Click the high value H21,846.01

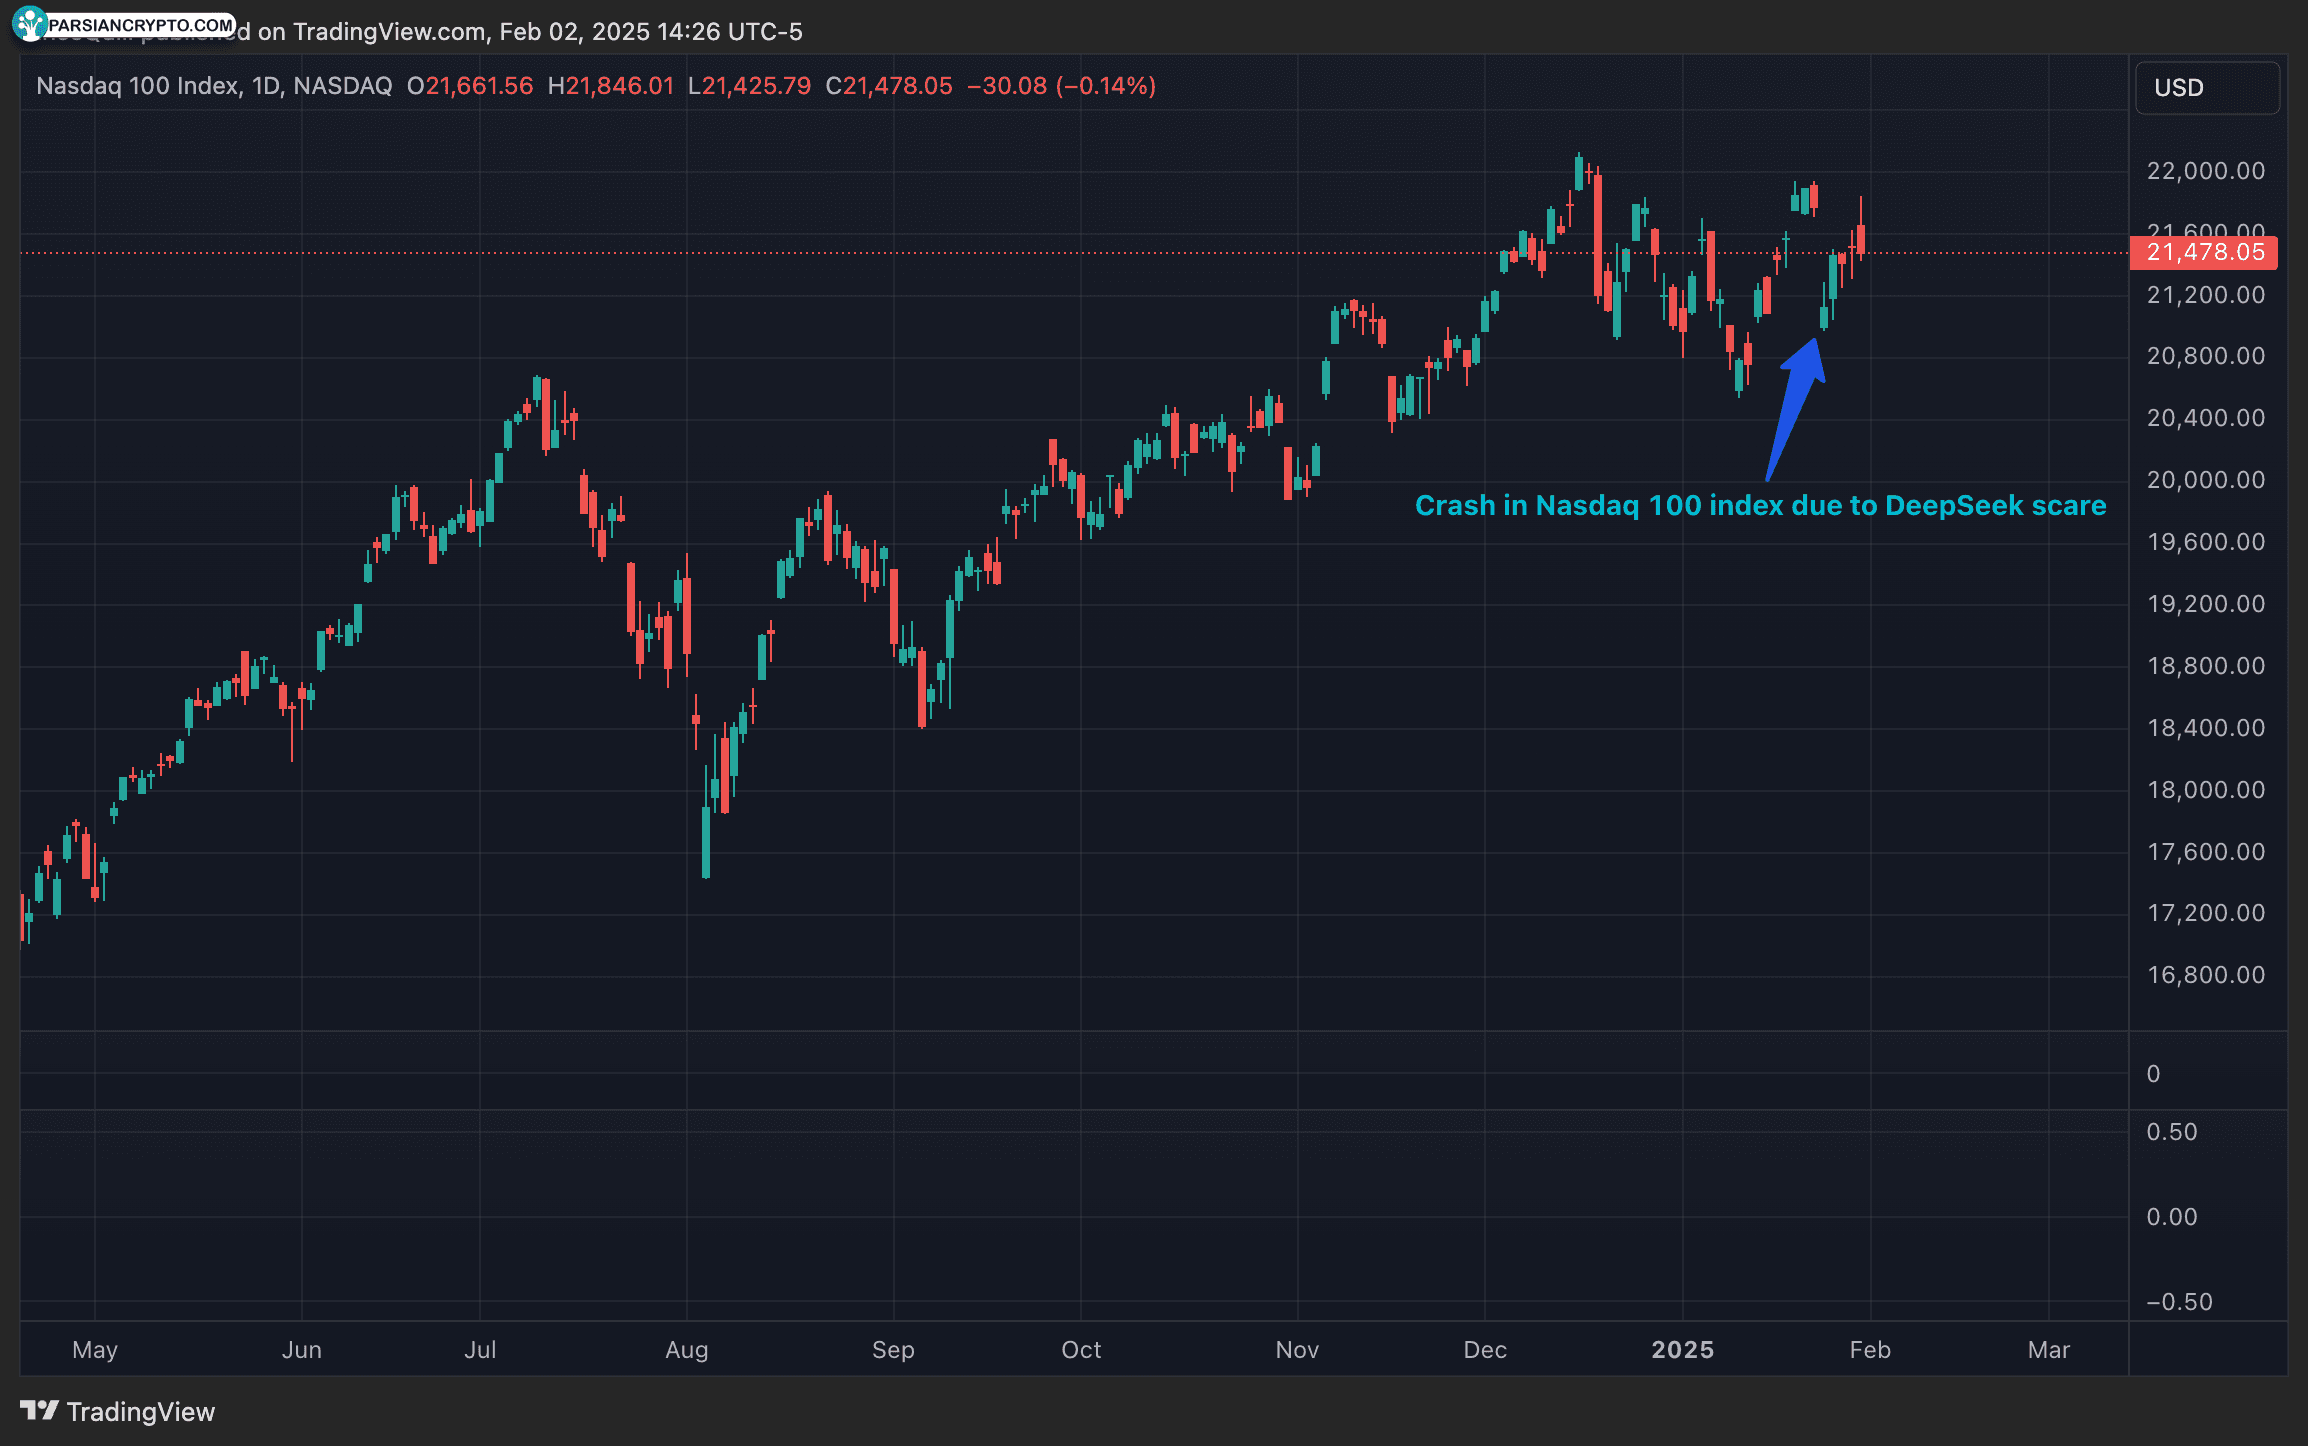click(610, 86)
